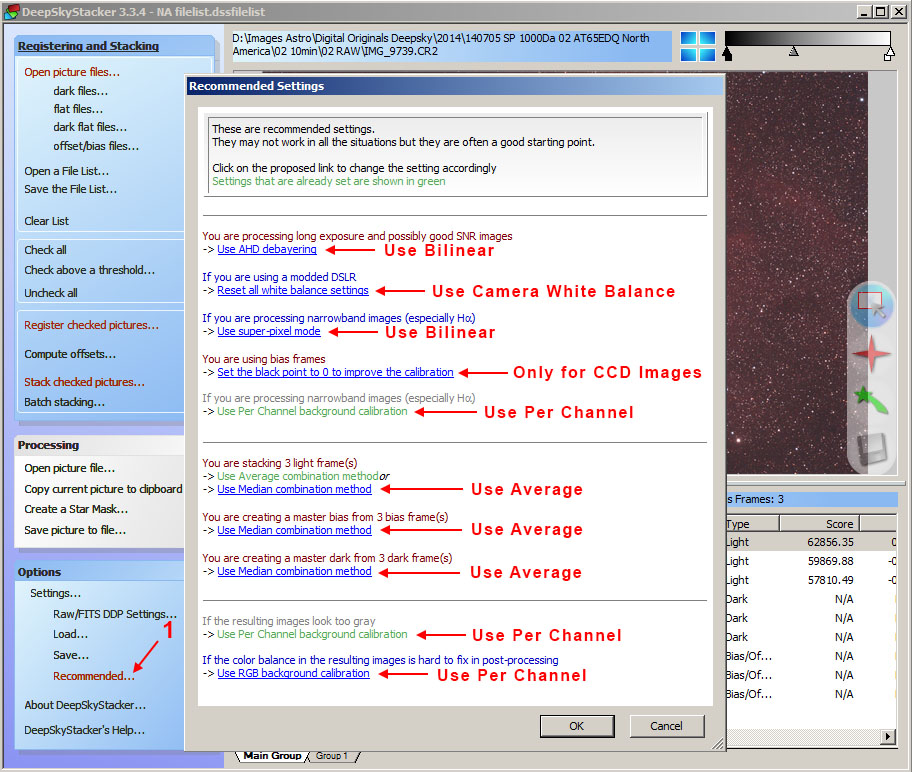The width and height of the screenshot is (912, 772).
Task: Click the green comet mode icon
Action: pyautogui.click(x=871, y=400)
